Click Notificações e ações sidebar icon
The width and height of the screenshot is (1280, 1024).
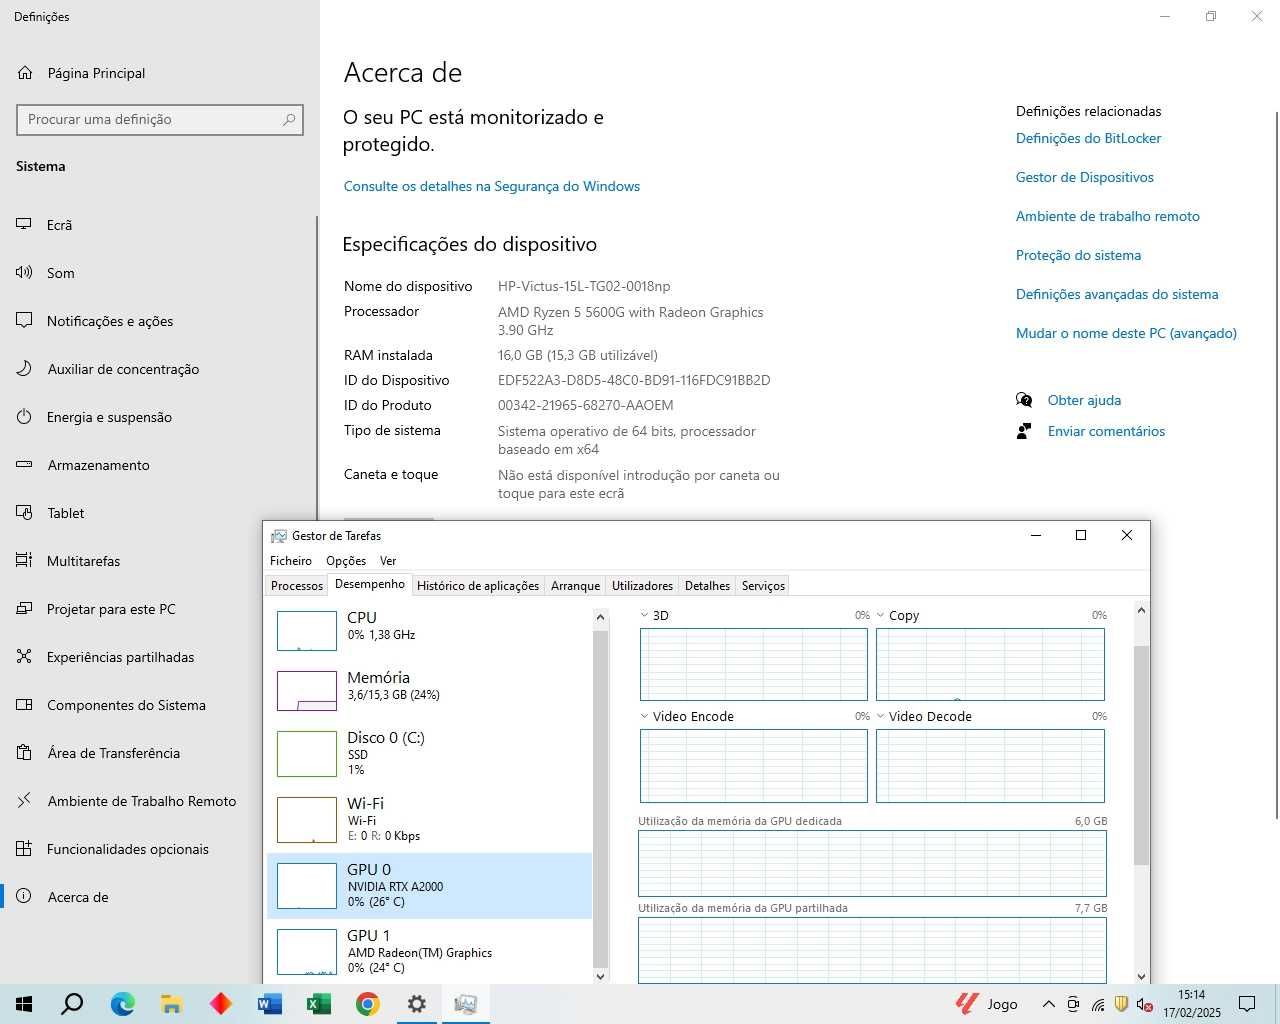[x=24, y=321]
